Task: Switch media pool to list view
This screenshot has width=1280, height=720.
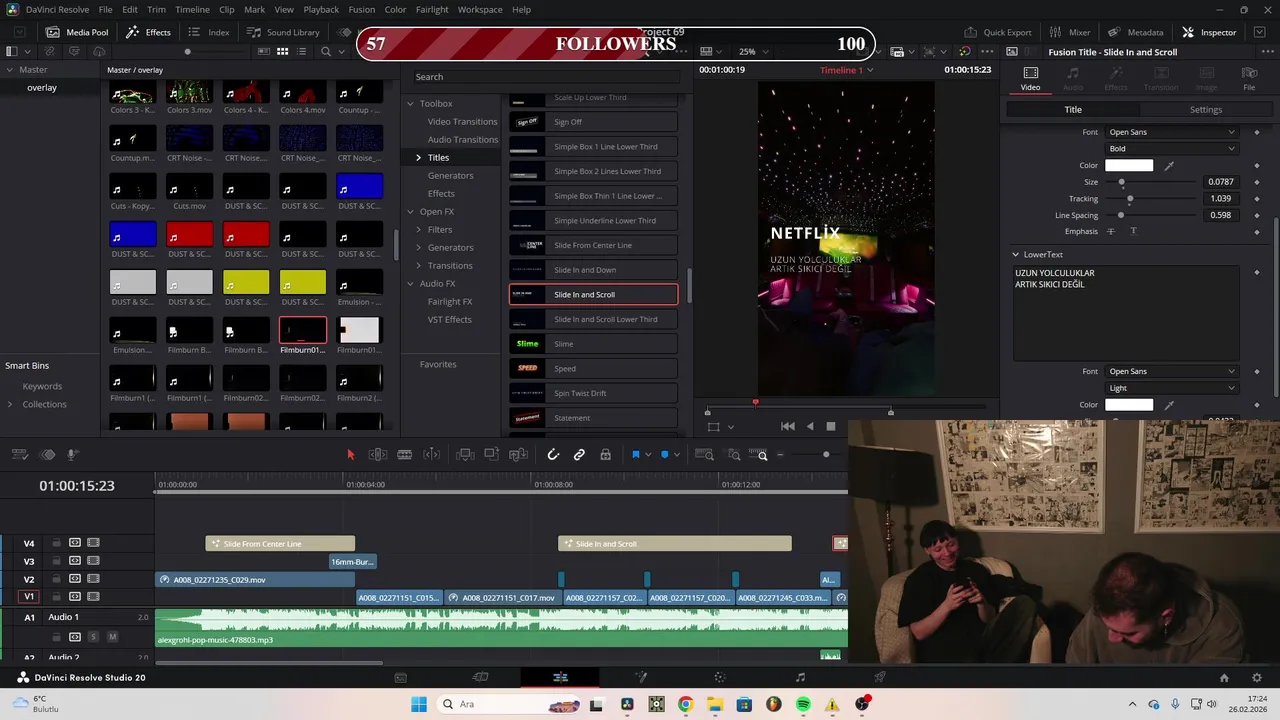Action: [x=301, y=52]
